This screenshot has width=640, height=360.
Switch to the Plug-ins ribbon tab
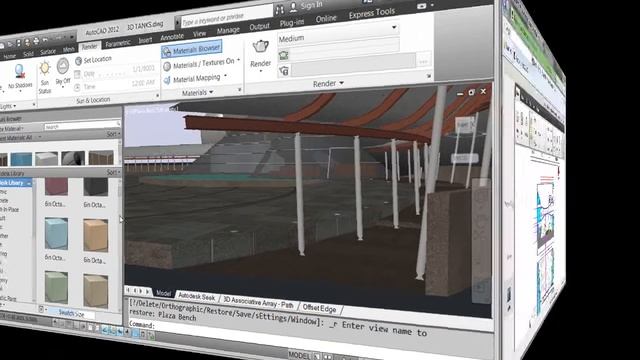pyautogui.click(x=292, y=23)
